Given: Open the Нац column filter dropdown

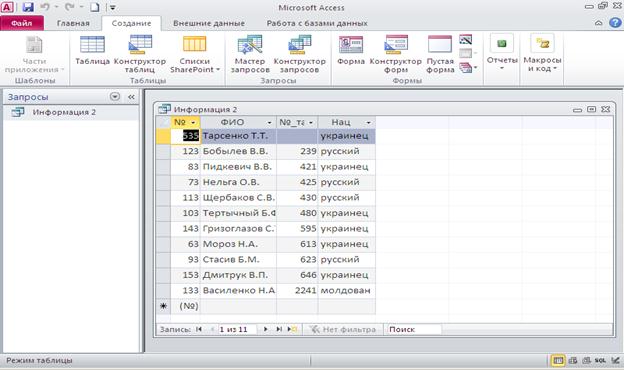Looking at the screenshot, I should pyautogui.click(x=369, y=123).
